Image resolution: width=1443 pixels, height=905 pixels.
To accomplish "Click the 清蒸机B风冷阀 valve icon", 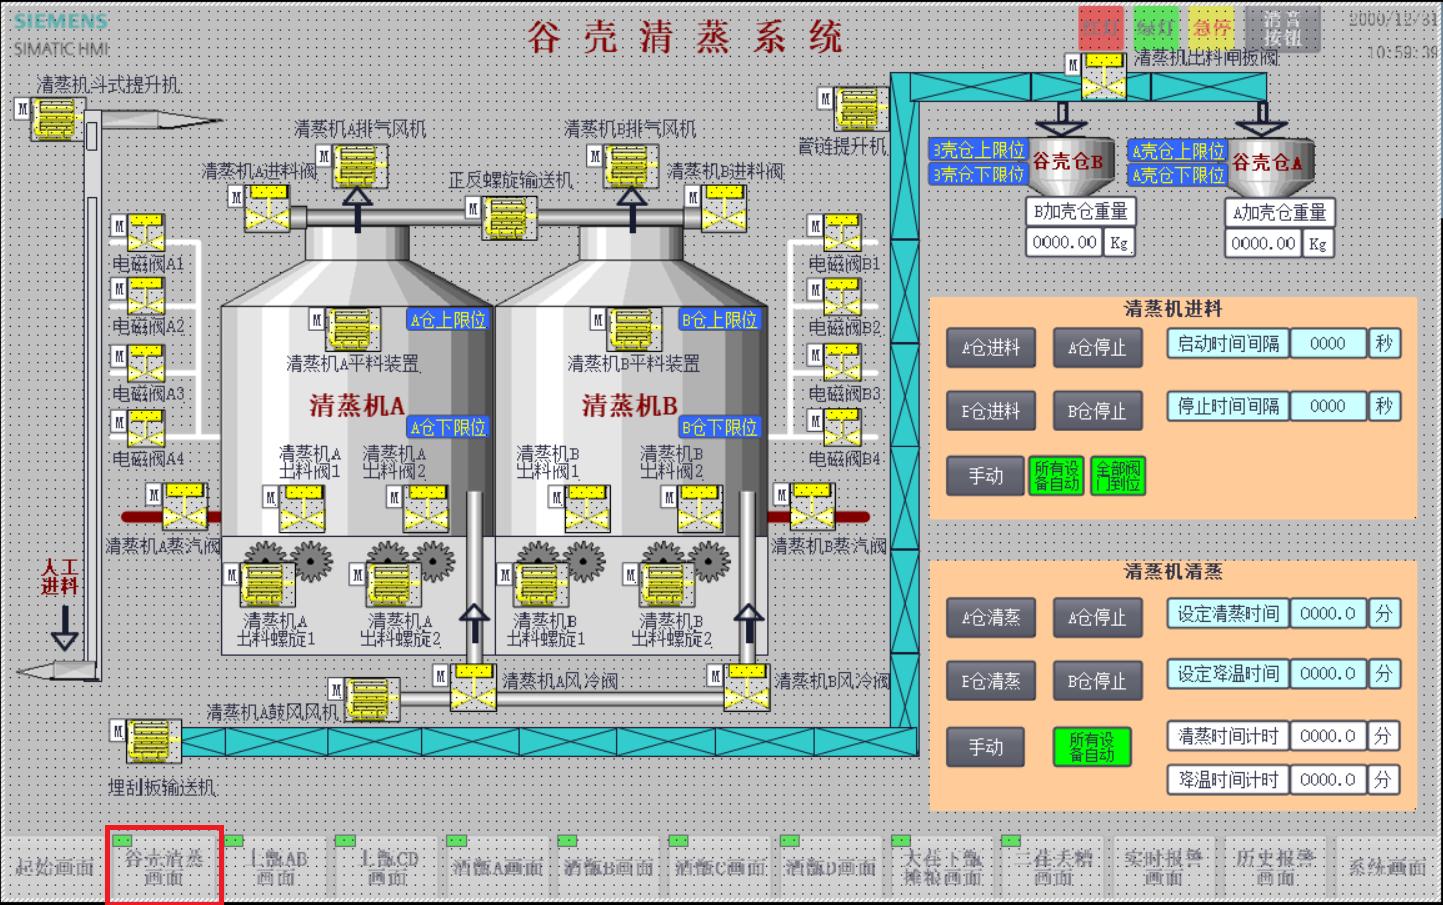I will click(x=746, y=688).
